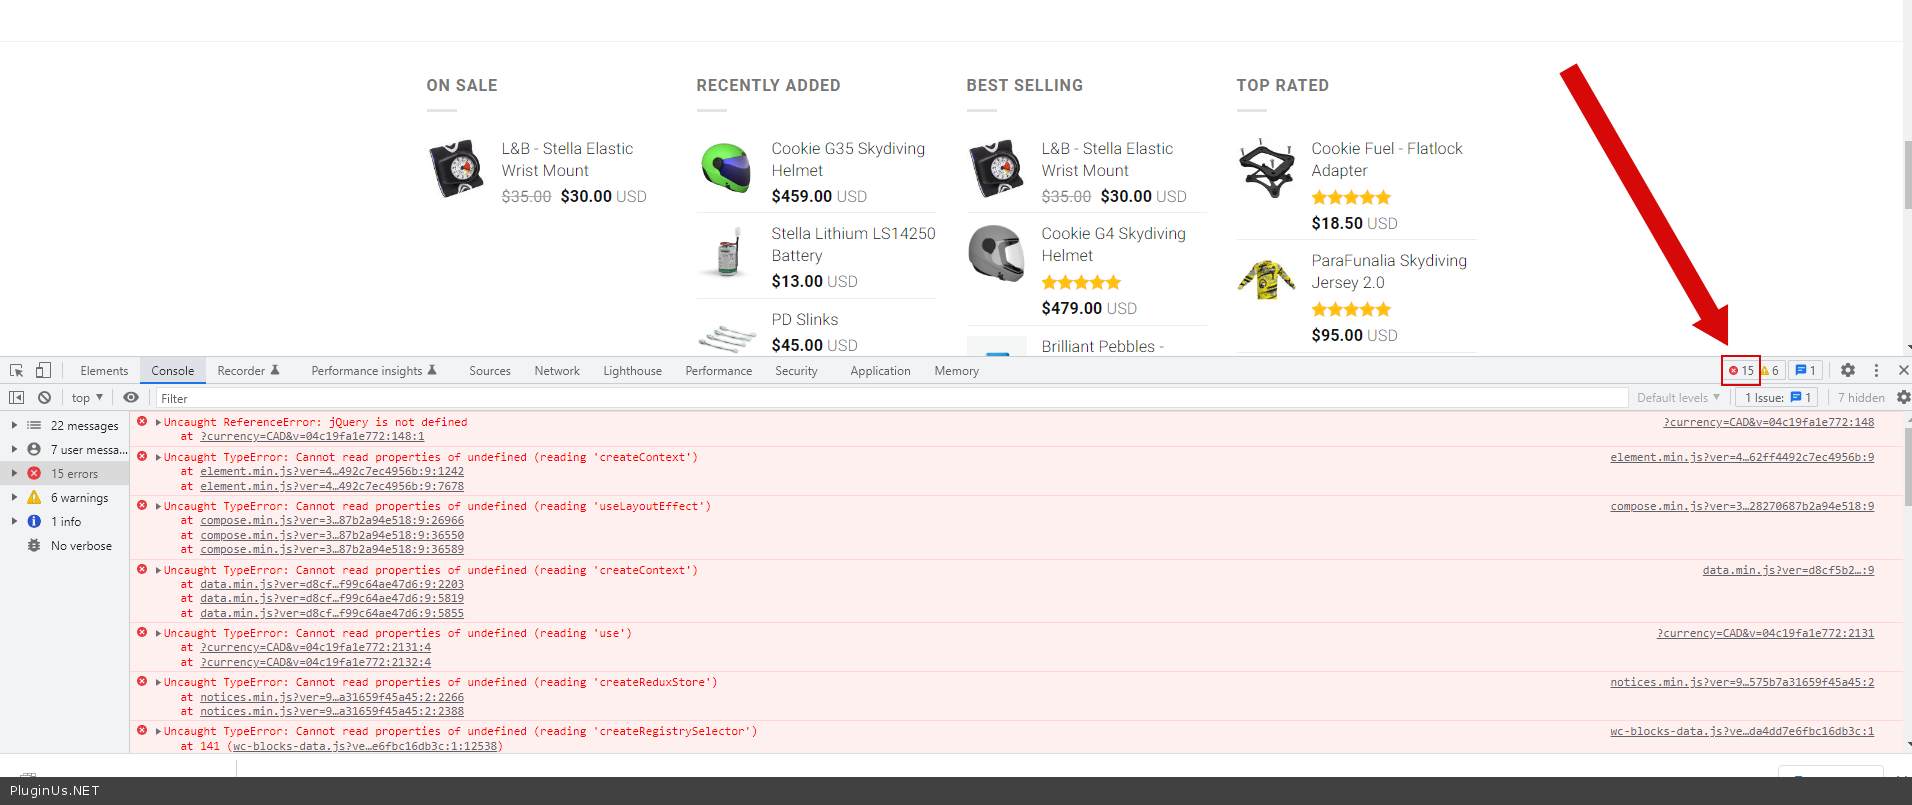Open the top JavaScript context dropdown
The width and height of the screenshot is (1912, 805).
87,397
